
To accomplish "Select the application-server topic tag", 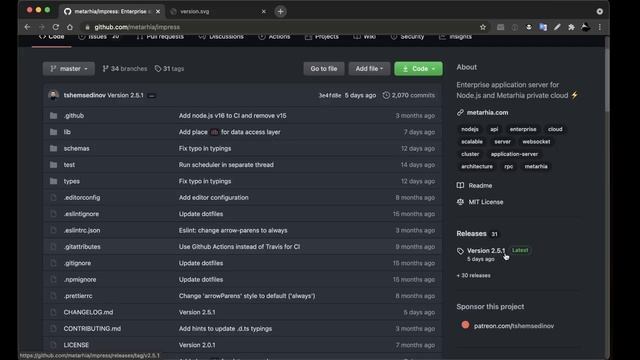I will (514, 154).
